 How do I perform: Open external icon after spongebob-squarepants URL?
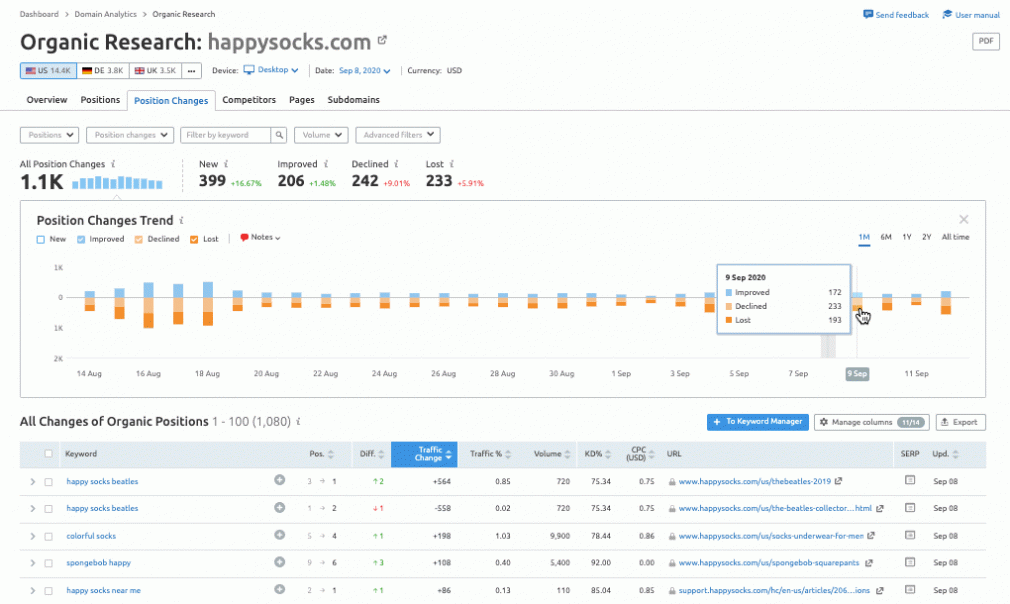[x=868, y=563]
